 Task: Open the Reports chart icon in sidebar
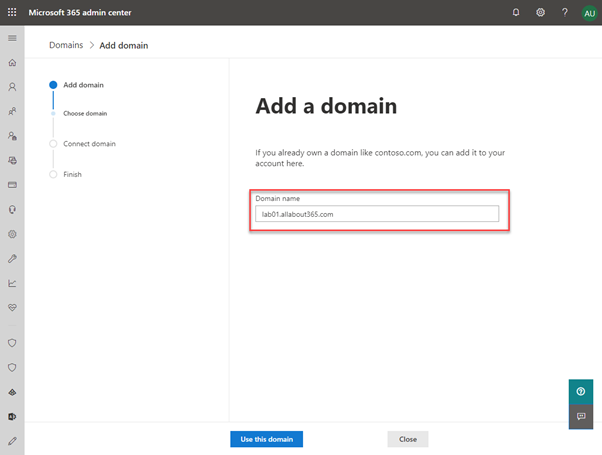[x=12, y=283]
